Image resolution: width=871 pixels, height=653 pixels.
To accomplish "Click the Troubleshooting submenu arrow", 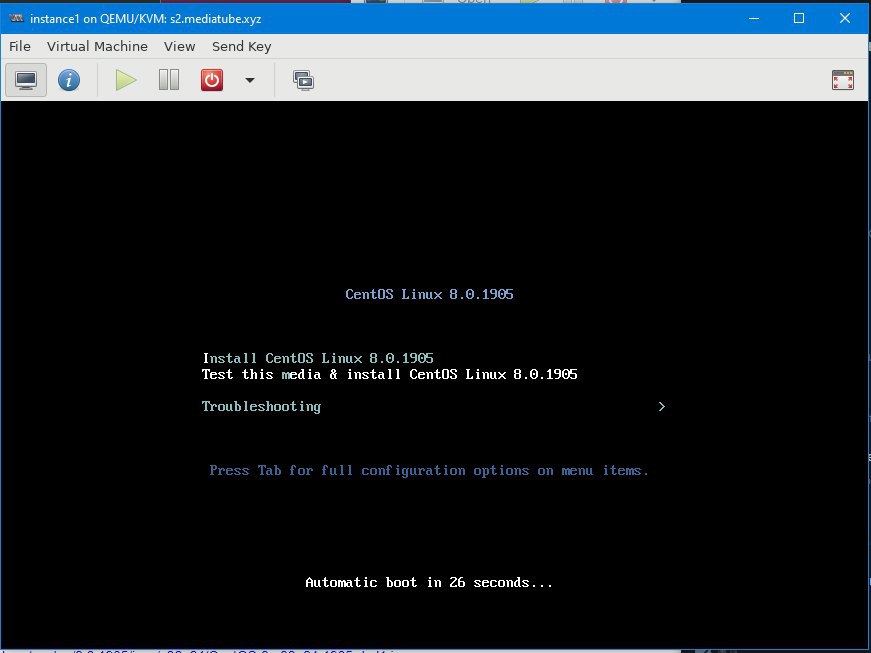I will [x=661, y=407].
